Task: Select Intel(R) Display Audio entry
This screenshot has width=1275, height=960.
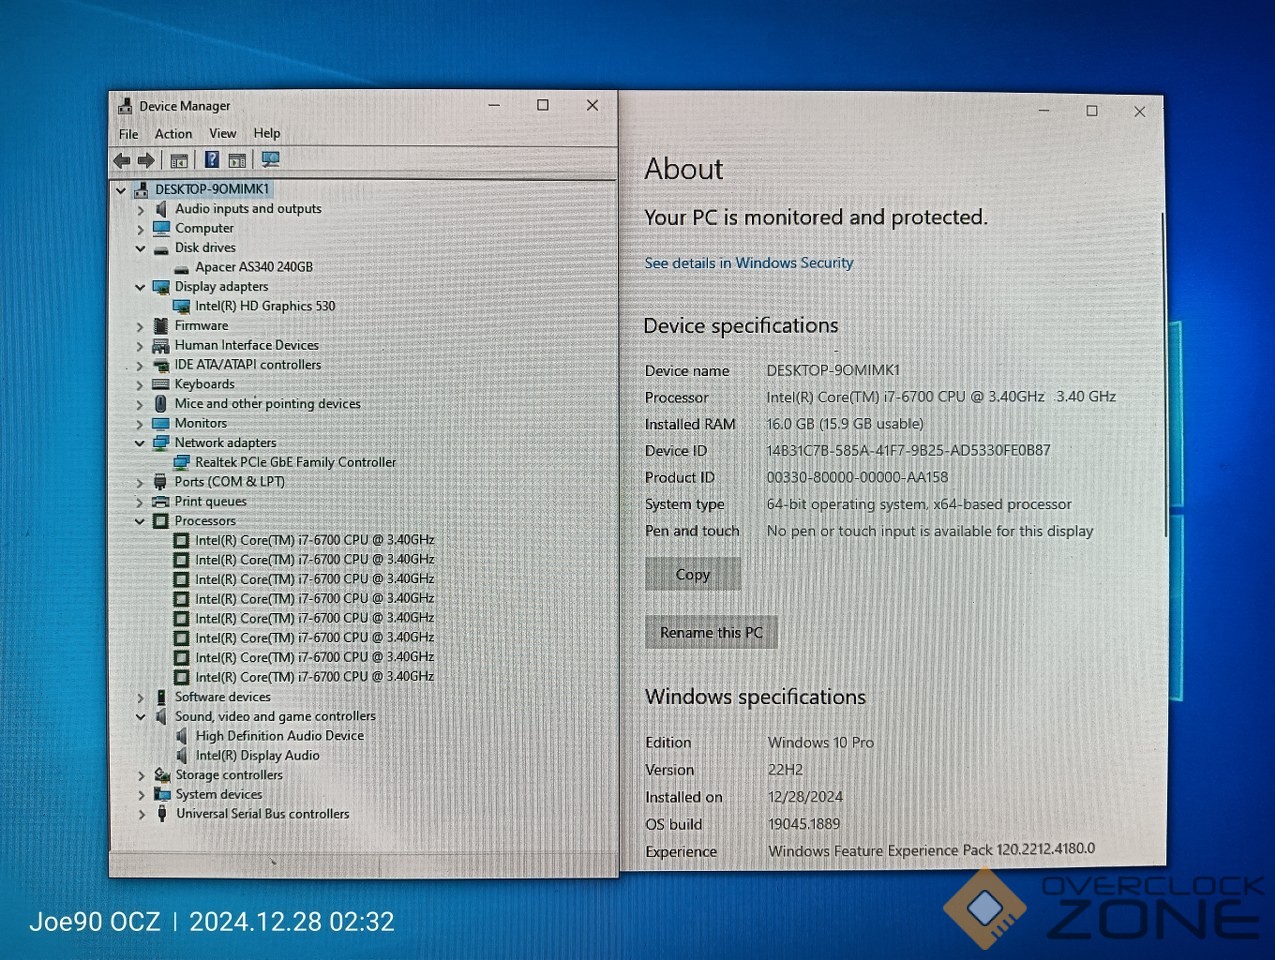Action: point(258,756)
